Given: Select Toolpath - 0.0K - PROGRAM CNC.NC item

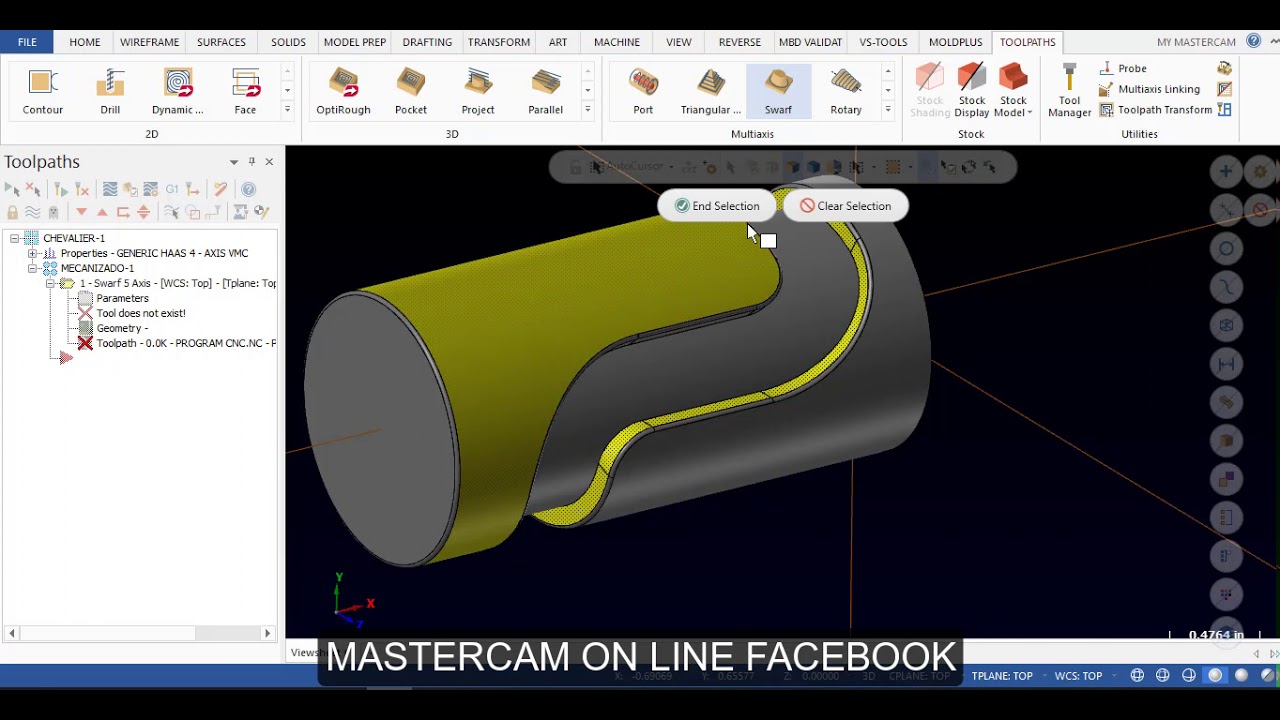Looking at the screenshot, I should click(186, 343).
